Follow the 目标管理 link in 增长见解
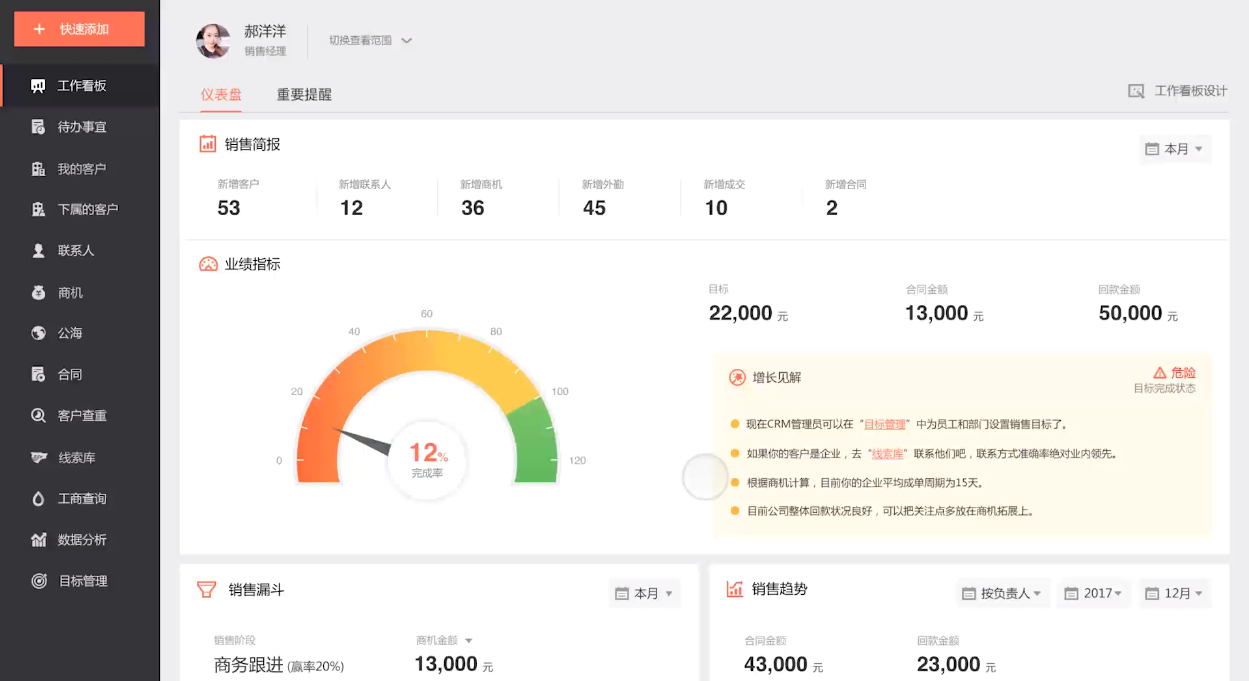Viewport: 1249px width, 681px height. [884, 424]
